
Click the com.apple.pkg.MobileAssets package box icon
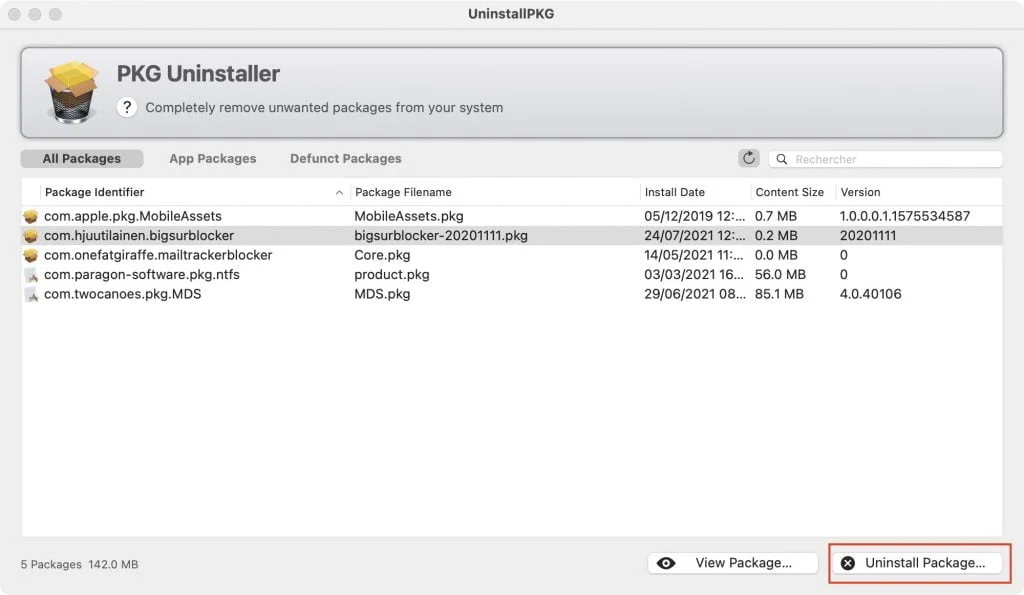[x=31, y=216]
